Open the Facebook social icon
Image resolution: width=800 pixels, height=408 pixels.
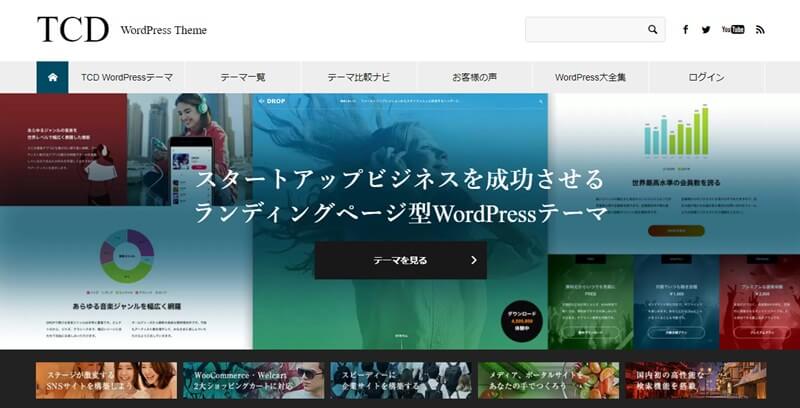(685, 30)
